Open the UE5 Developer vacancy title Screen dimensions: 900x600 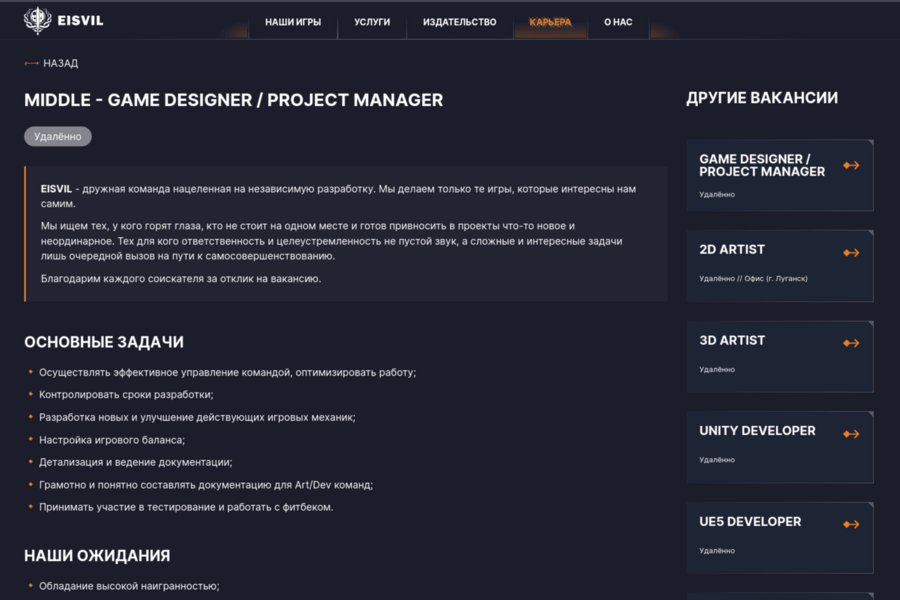point(750,522)
